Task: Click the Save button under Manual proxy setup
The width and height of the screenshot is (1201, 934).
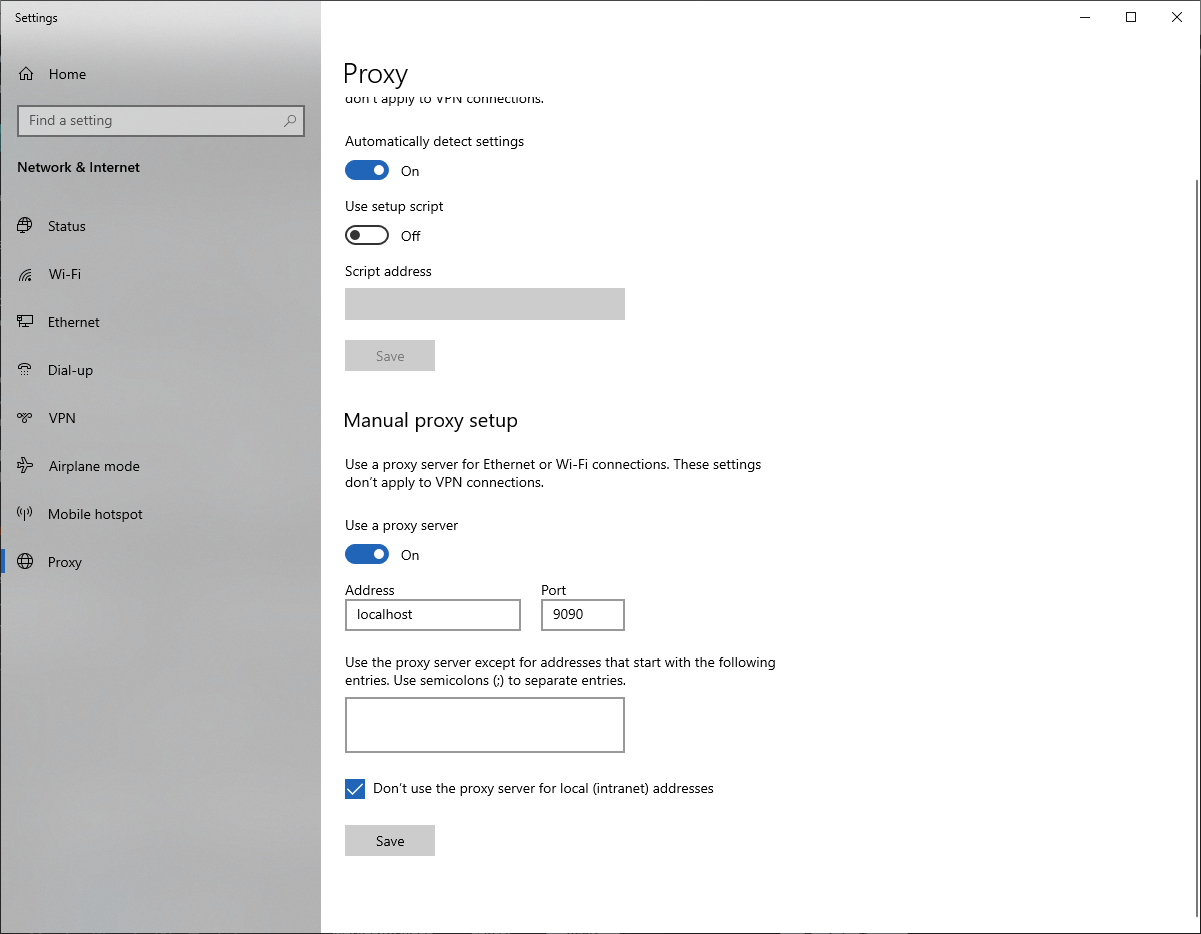Action: tap(390, 841)
